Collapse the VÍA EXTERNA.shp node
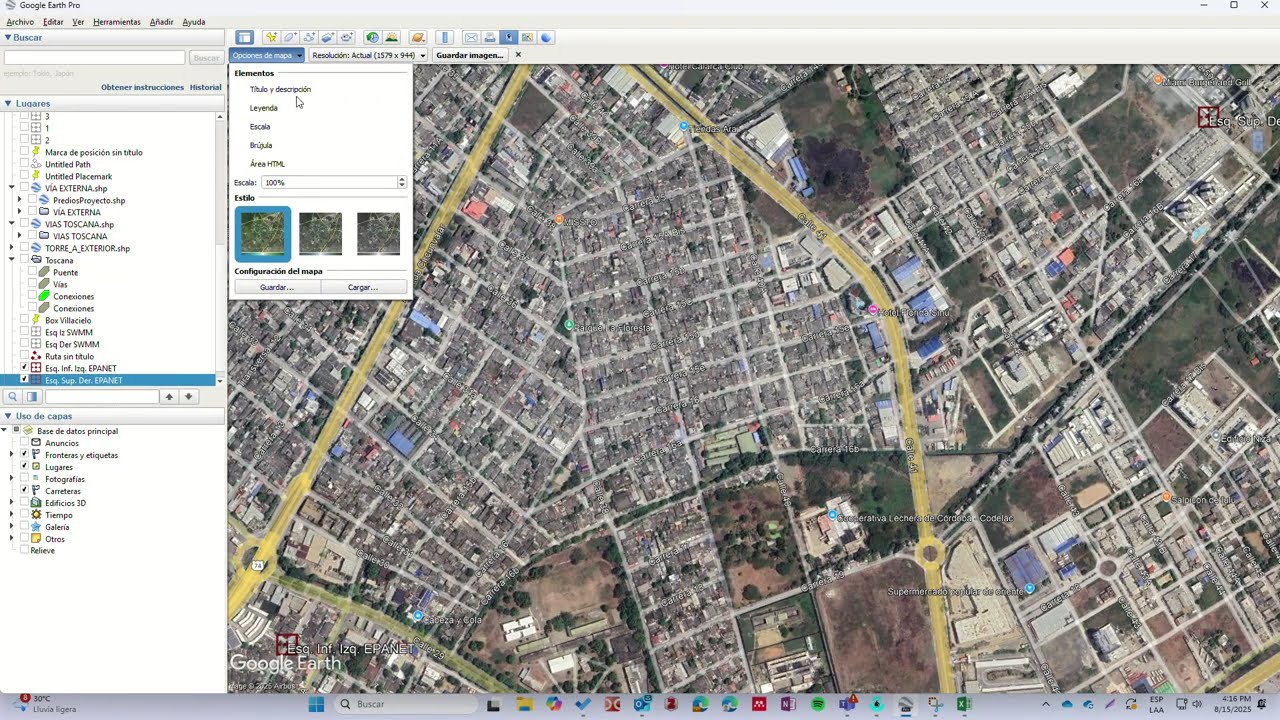Screen dimensions: 1280x720 [x=11, y=188]
